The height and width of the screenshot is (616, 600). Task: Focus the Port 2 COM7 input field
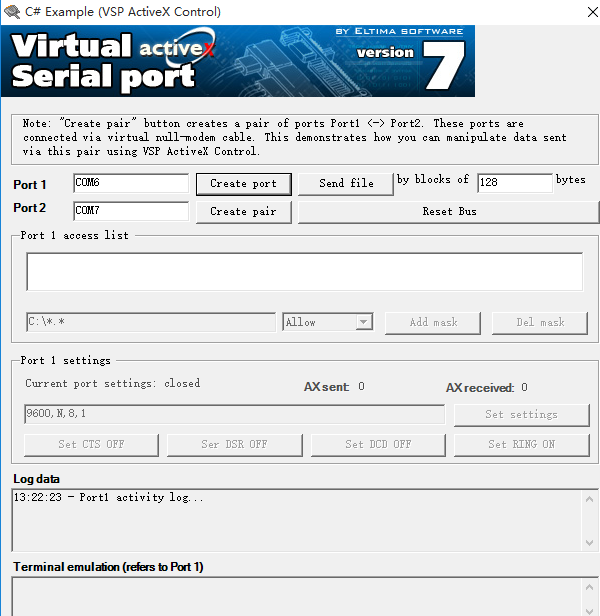coord(131,211)
